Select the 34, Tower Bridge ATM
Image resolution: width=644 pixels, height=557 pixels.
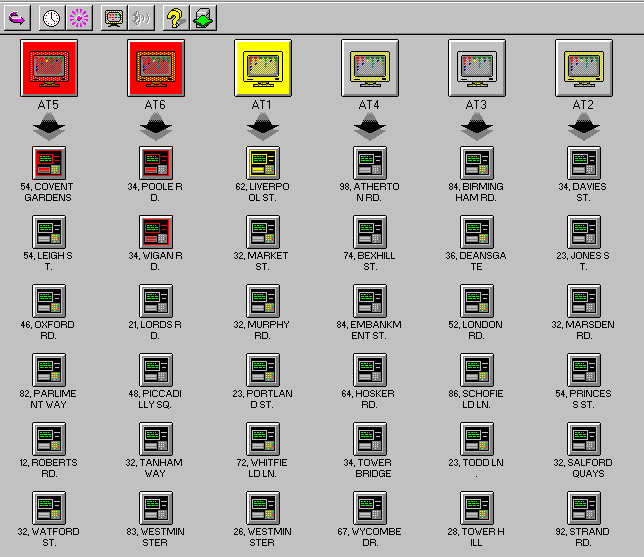click(x=370, y=439)
